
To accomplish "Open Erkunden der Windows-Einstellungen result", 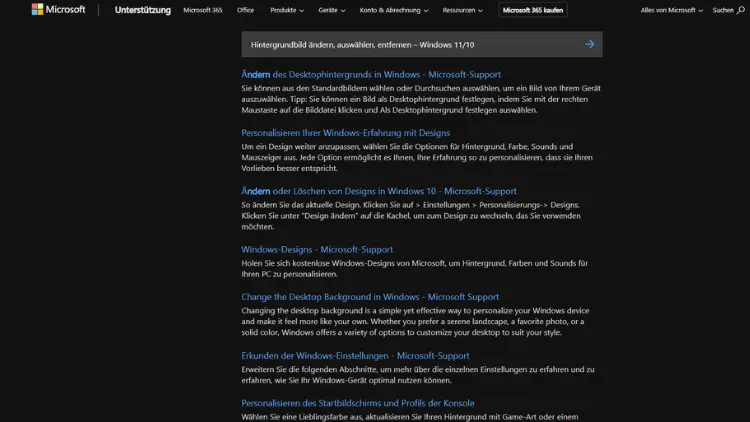I will pyautogui.click(x=355, y=356).
